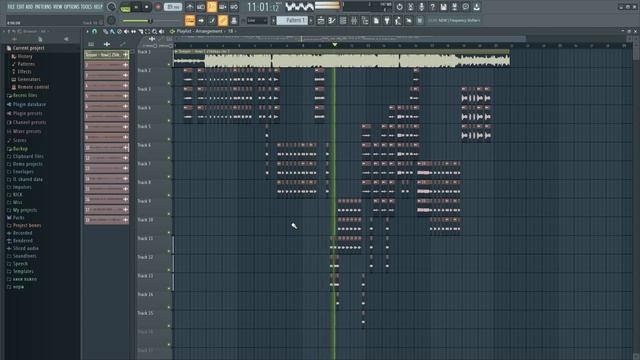This screenshot has height=360, width=640.
Task: Click the view mixer icon
Action: pyautogui.click(x=354, y=20)
